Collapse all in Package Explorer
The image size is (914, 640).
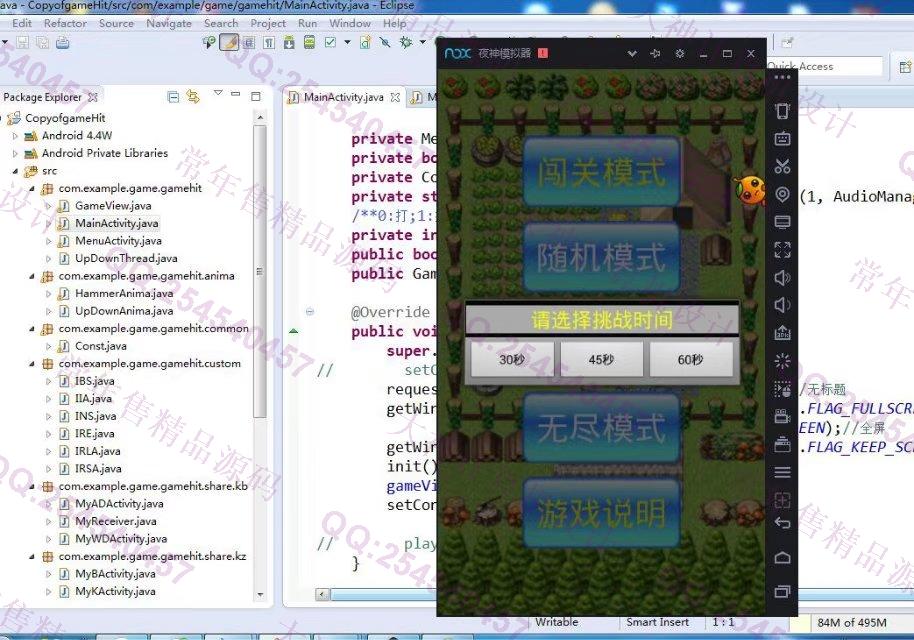173,97
